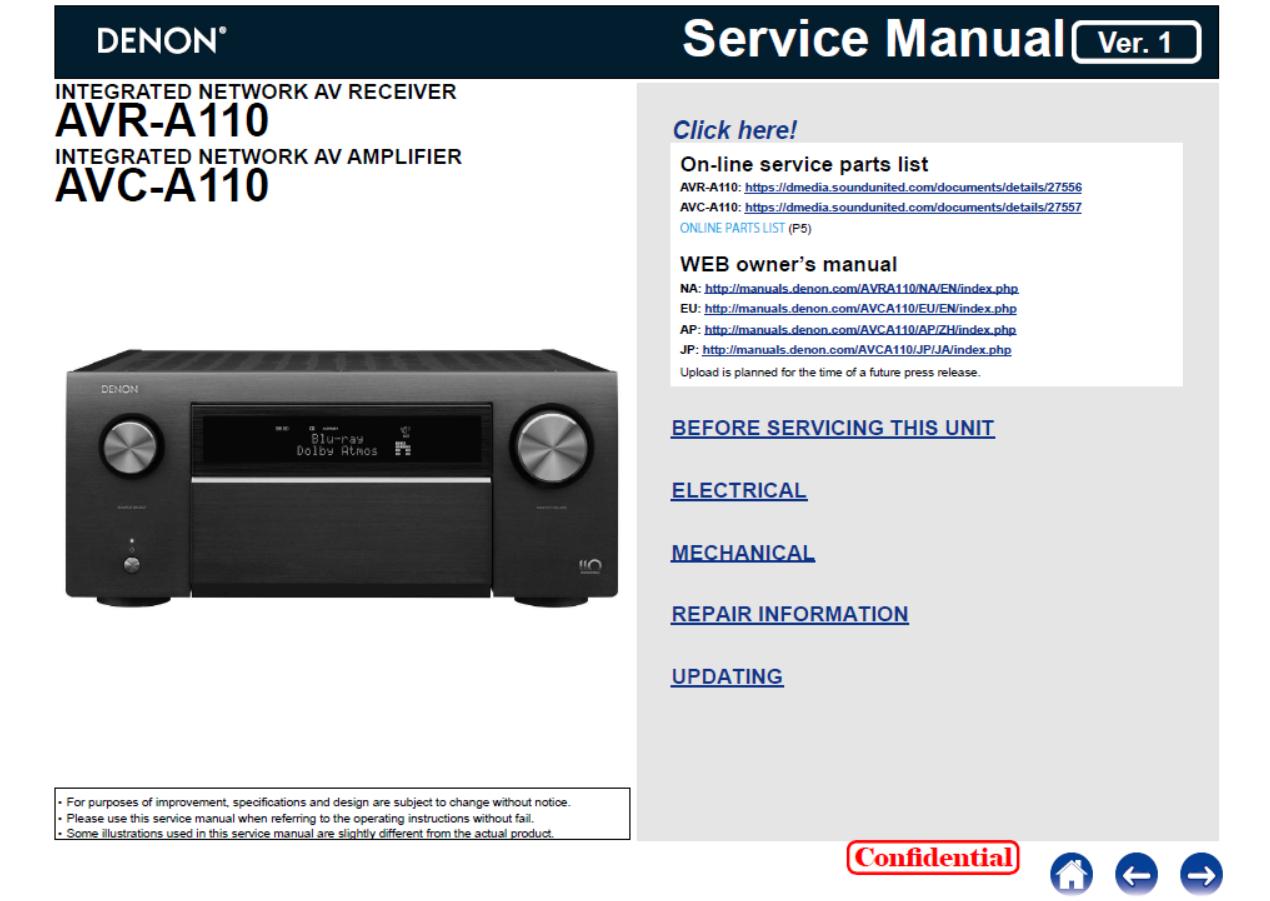Select 'INTEGRATED NETWORK AV AMPLIFIER' text
1270x901 pixels.
tap(258, 156)
